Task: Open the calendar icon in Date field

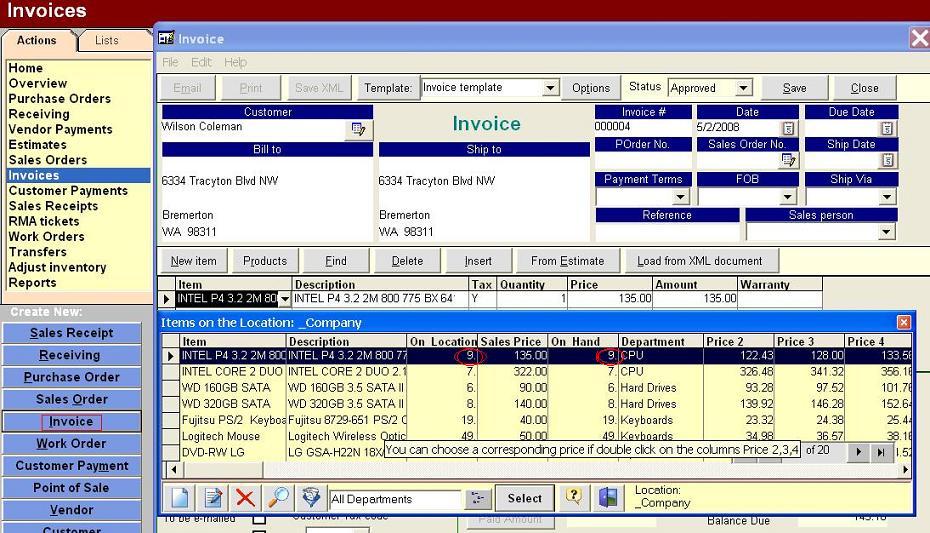Action: point(788,128)
